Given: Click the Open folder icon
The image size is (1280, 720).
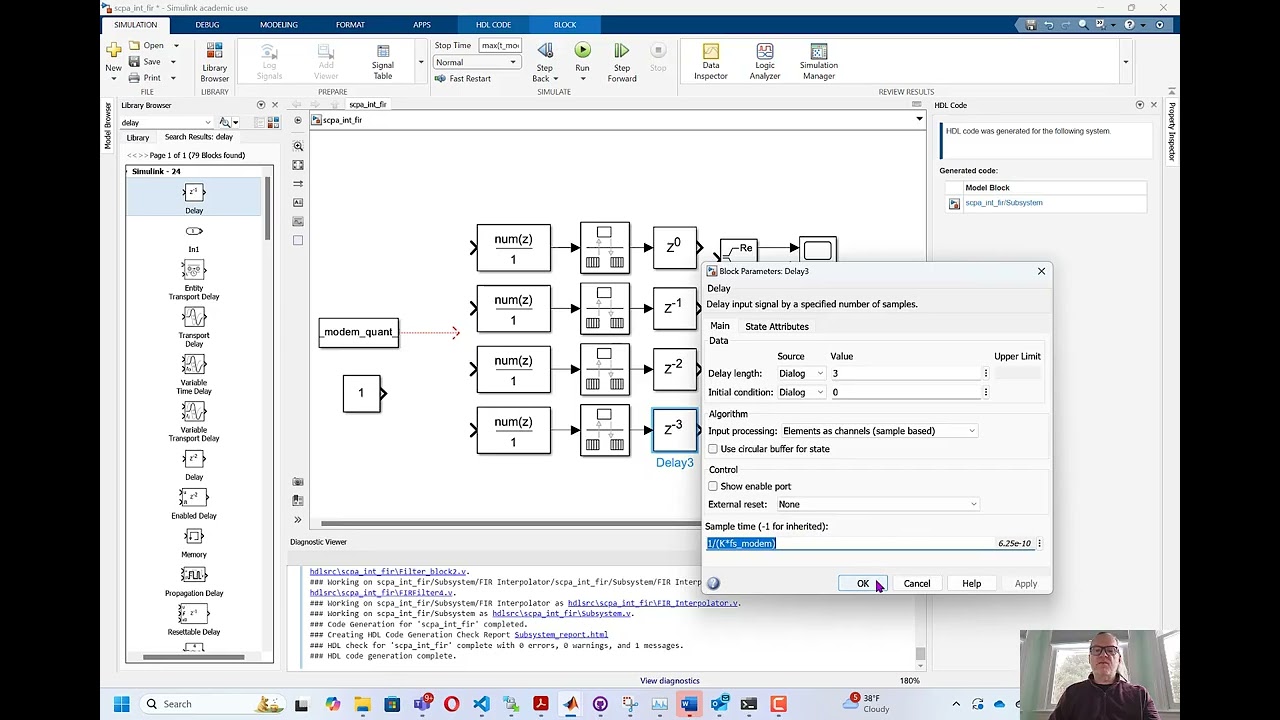Looking at the screenshot, I should tap(134, 45).
